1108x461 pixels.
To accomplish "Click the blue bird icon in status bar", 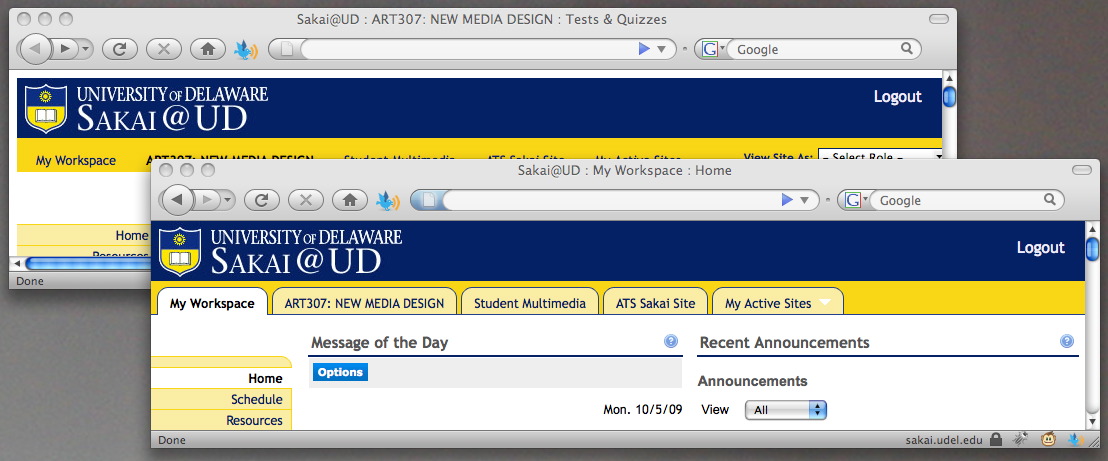I will [1076, 440].
